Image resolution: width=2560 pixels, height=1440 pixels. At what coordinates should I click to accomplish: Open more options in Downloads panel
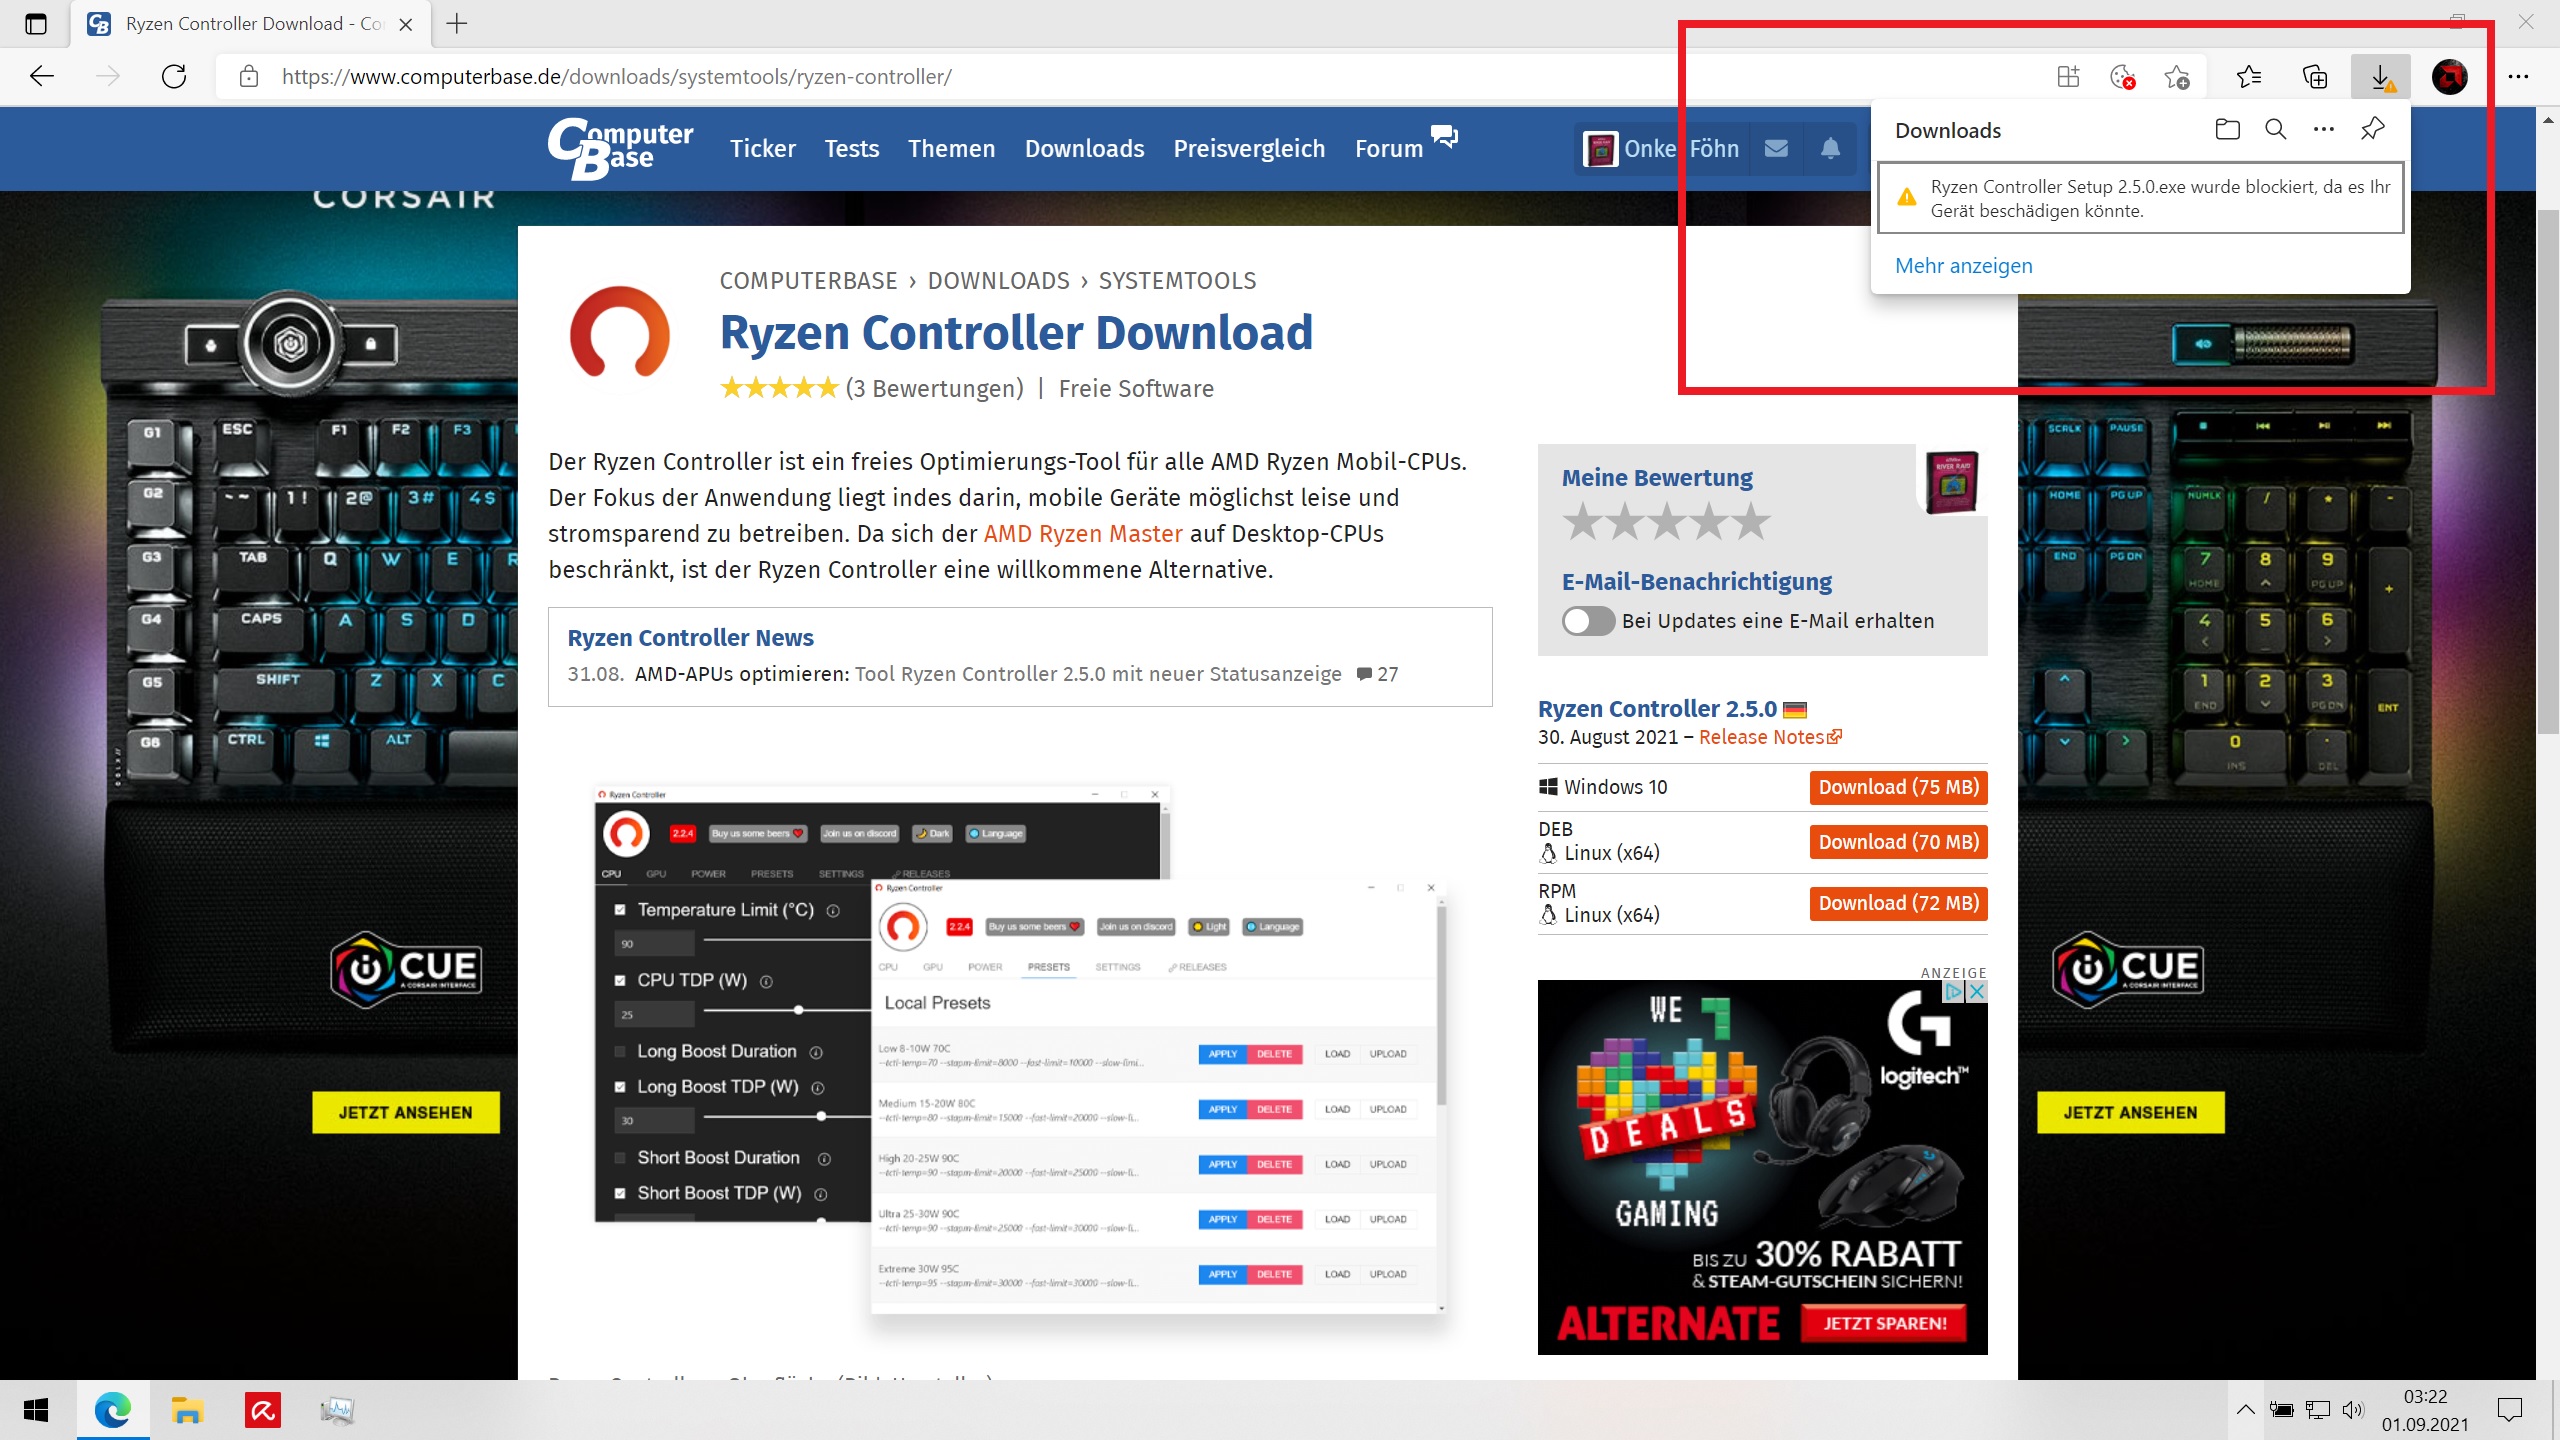click(x=2324, y=130)
